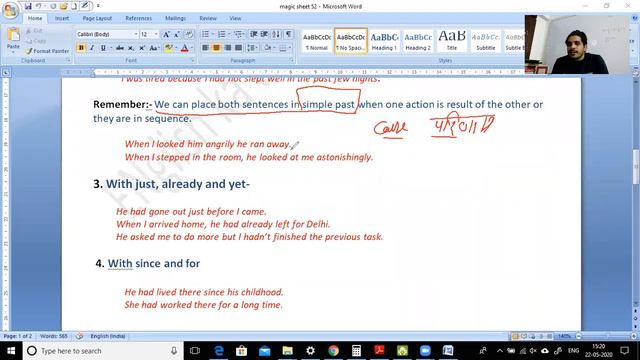640x360 pixels.
Task: Open multilevel list options
Action: pyautogui.click(x=239, y=34)
